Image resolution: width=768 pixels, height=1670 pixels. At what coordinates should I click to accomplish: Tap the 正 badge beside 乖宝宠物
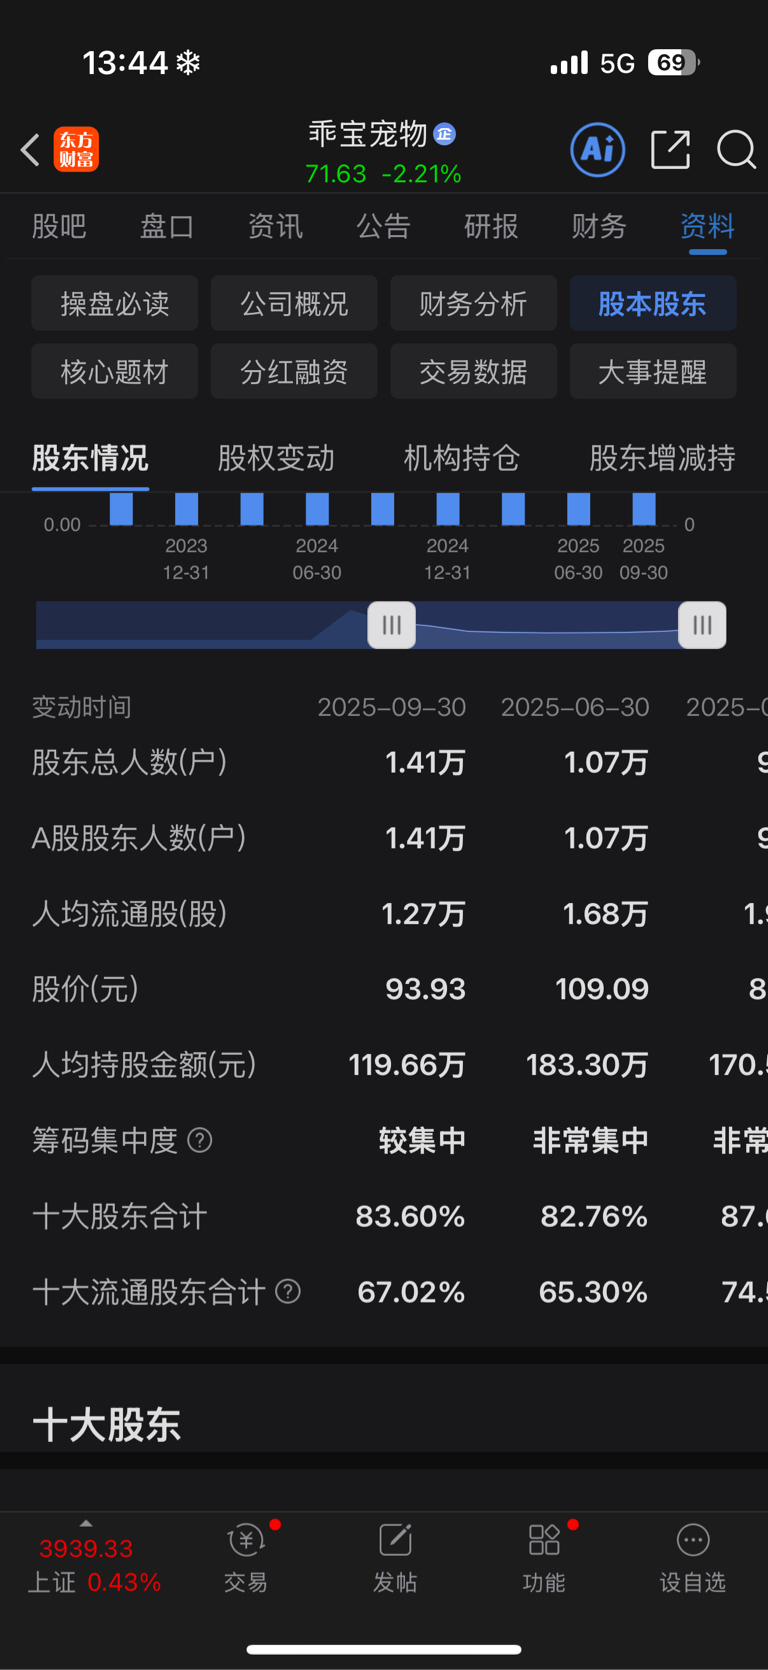click(x=445, y=134)
